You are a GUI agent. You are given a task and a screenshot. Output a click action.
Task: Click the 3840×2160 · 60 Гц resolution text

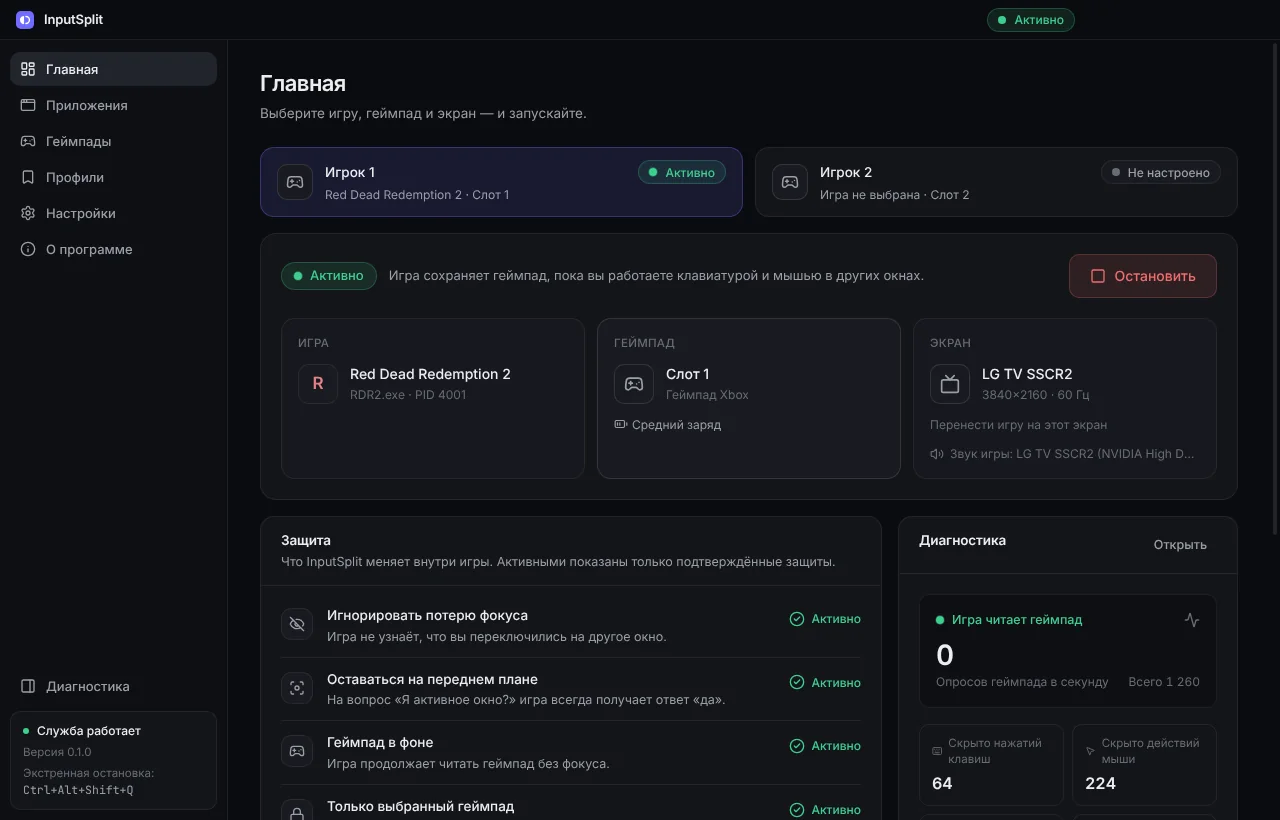click(x=1036, y=395)
